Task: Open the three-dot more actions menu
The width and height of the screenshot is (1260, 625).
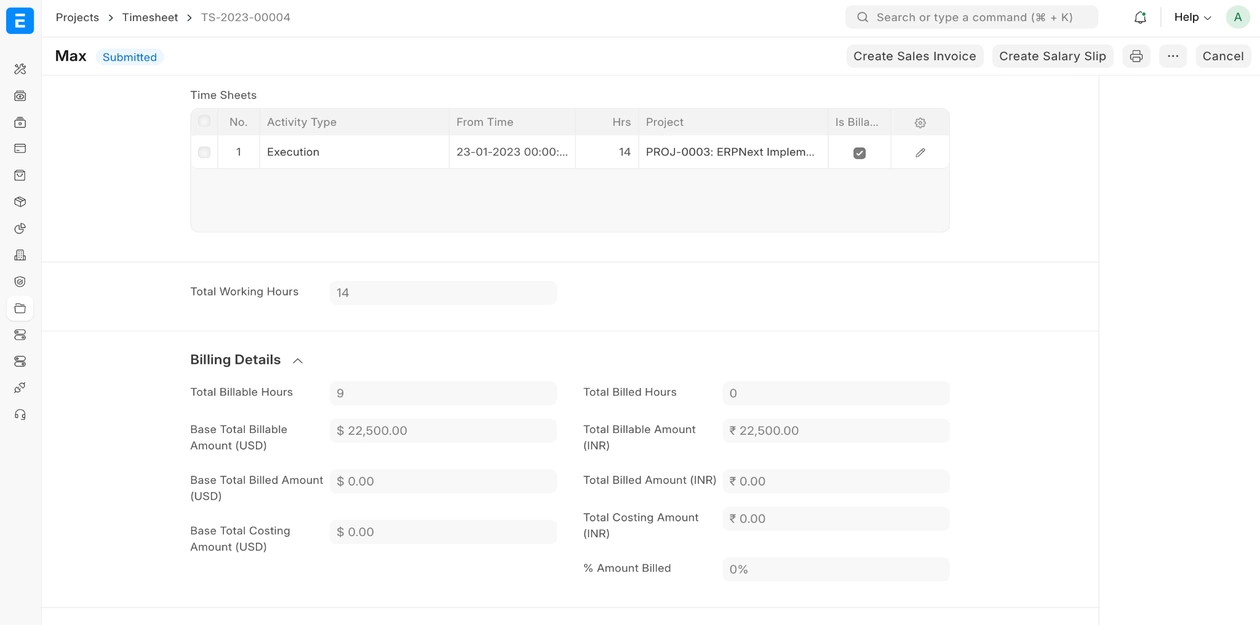Action: point(1173,57)
